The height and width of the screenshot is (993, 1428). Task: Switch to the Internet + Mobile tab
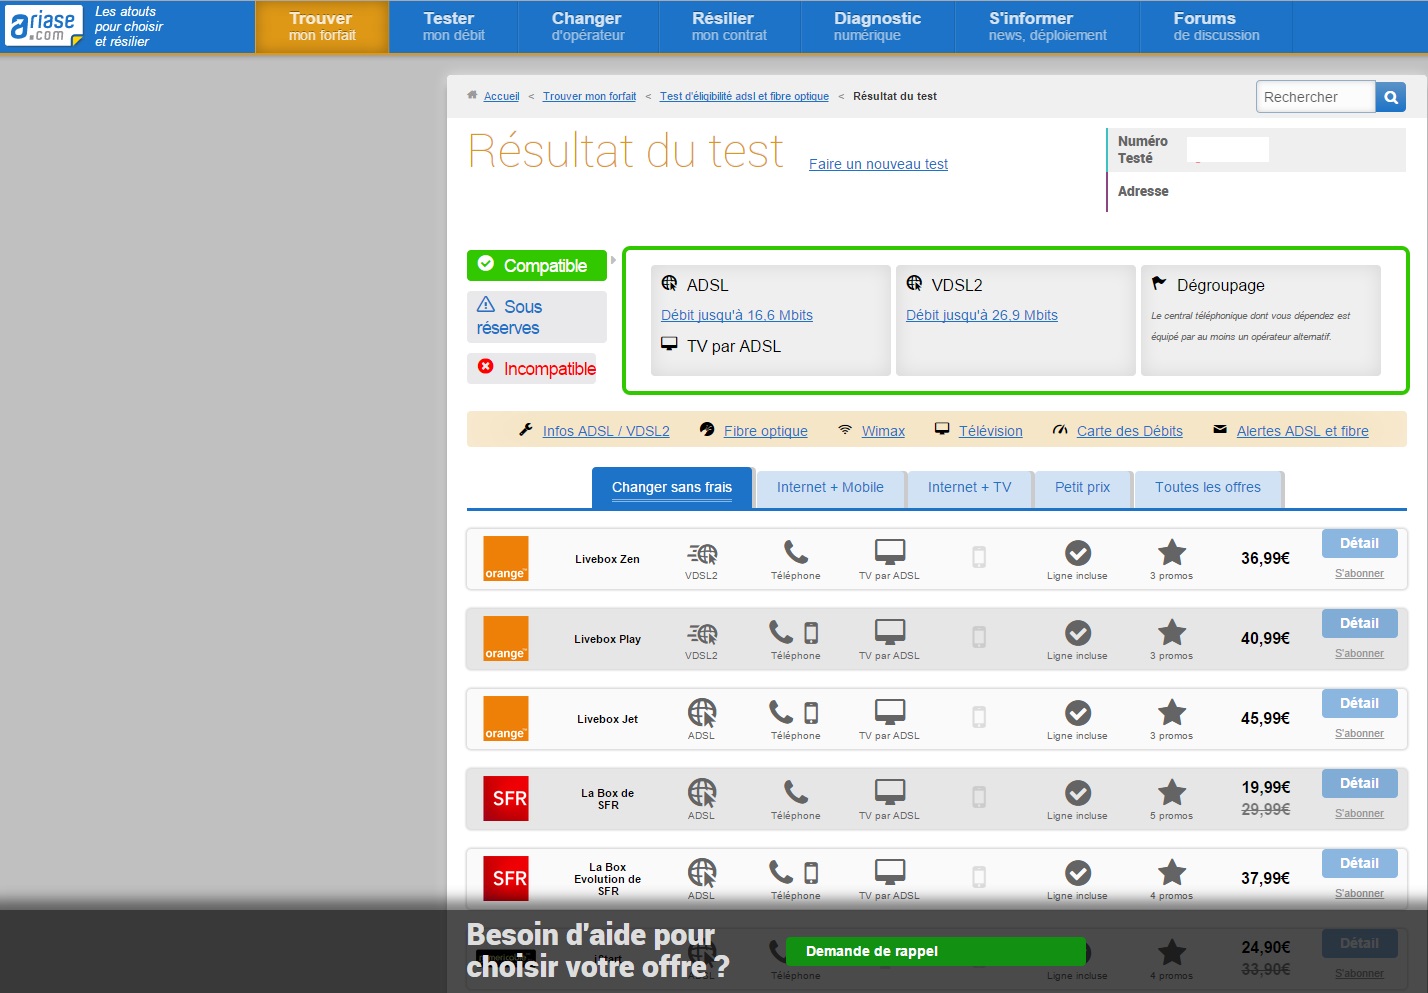(830, 488)
